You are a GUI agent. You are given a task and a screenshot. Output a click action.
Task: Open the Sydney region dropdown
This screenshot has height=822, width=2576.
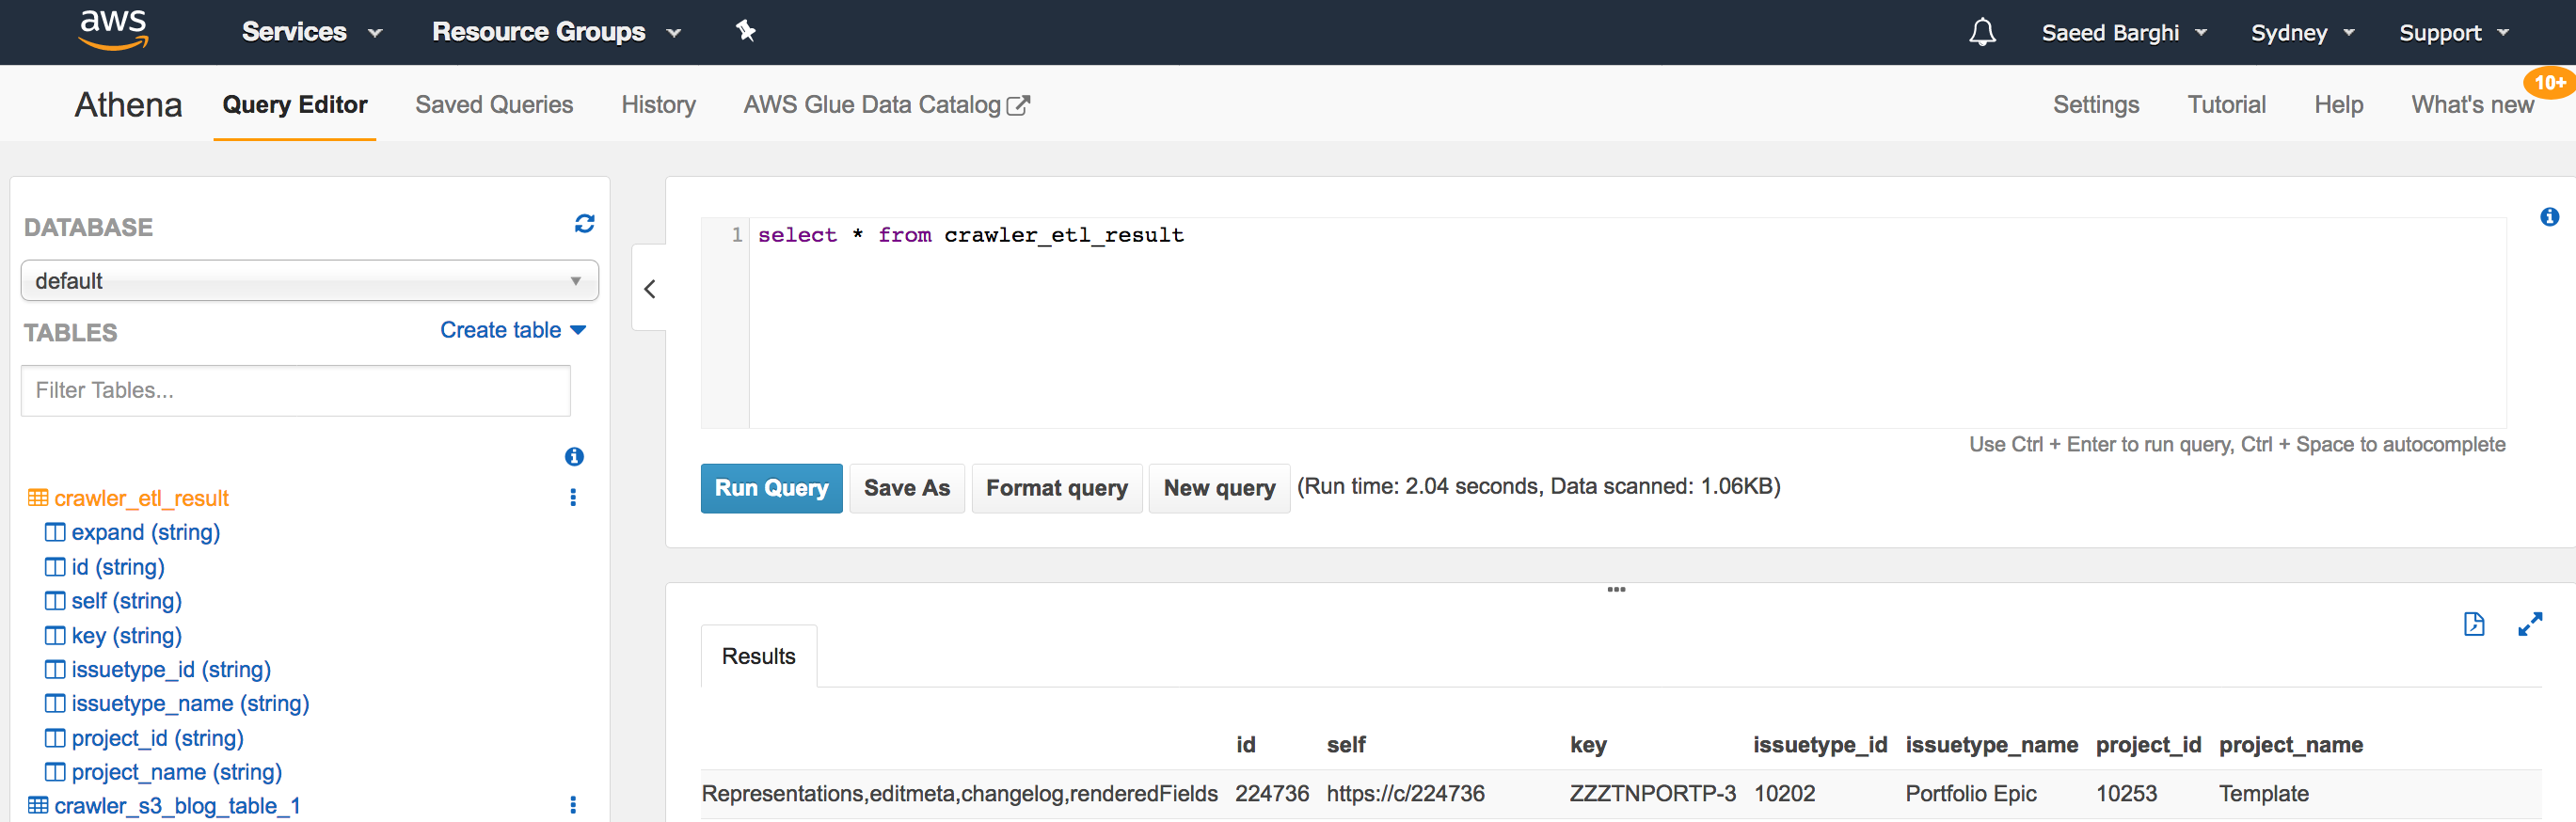coord(2303,33)
